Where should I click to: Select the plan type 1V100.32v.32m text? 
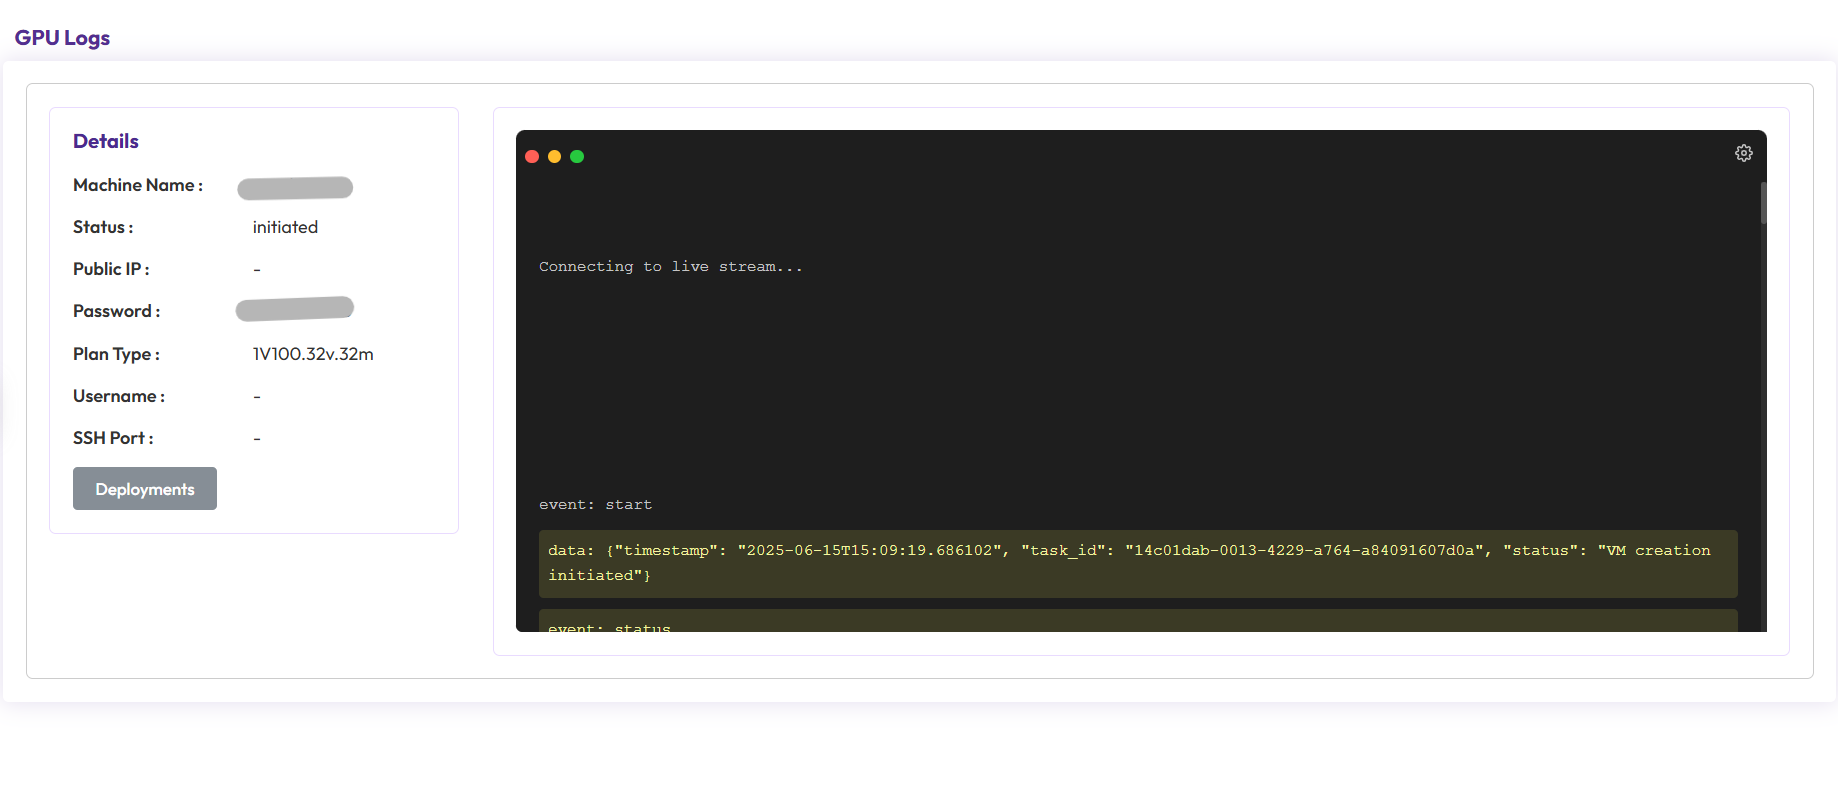pos(313,354)
